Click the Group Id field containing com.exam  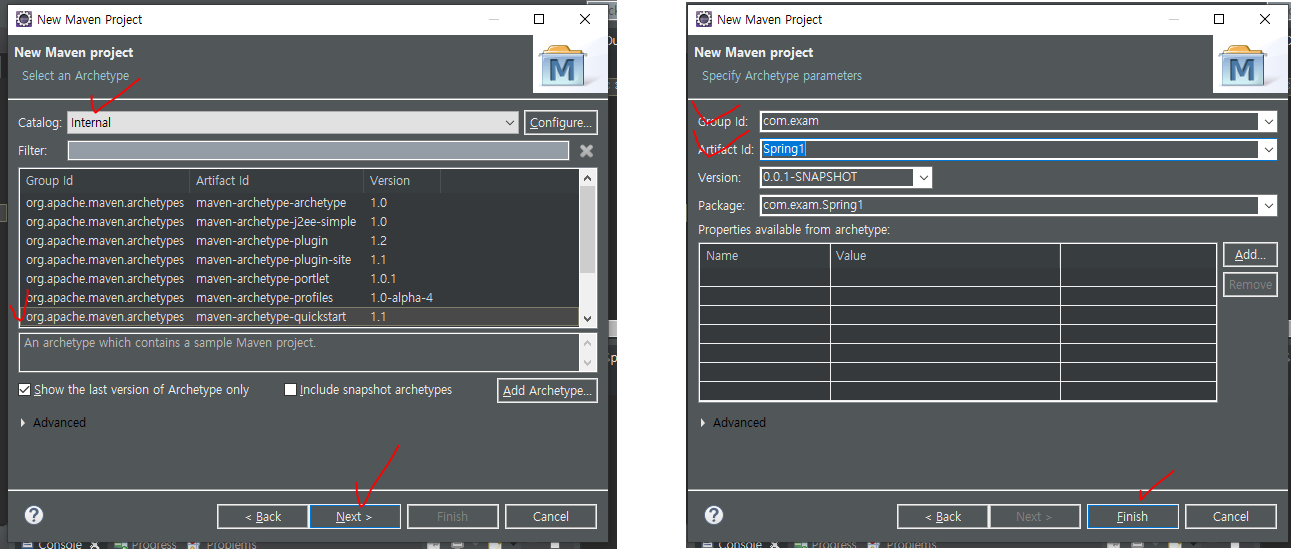1010,121
